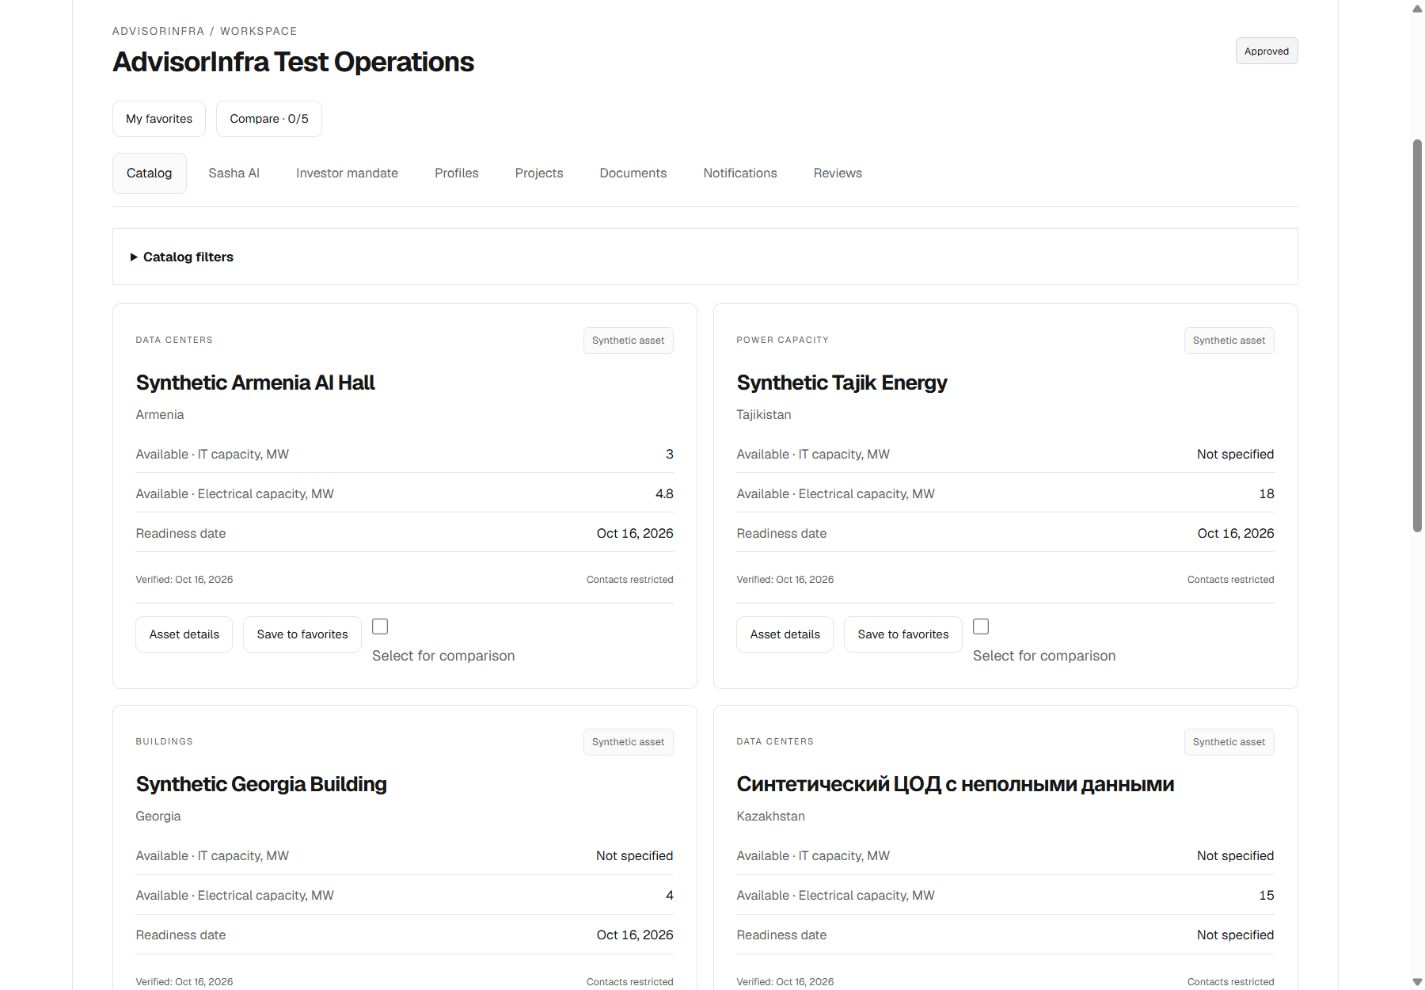
Task: Click the Synthetic Armenia AI Hall title
Action: pos(255,383)
